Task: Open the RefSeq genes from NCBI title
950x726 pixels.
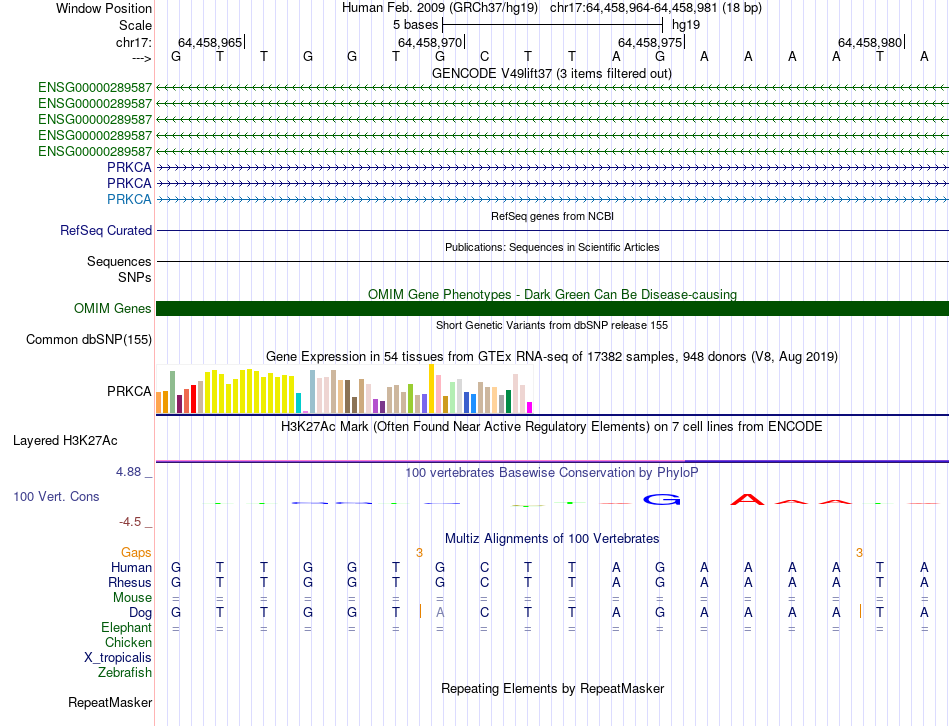Action: click(552, 216)
